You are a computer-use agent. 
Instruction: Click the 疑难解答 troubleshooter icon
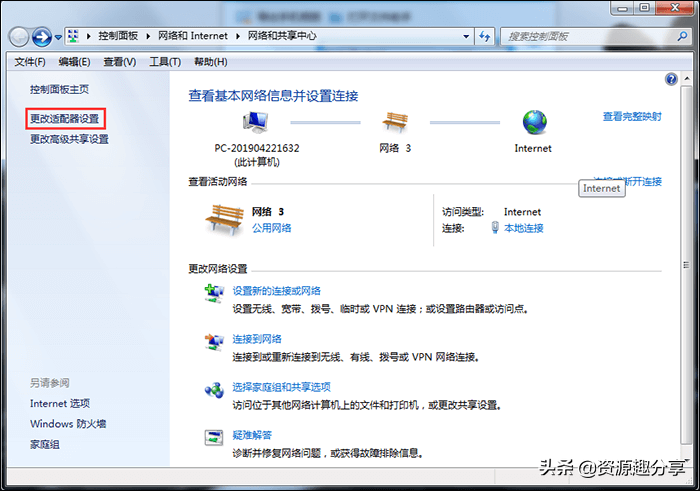[213, 438]
